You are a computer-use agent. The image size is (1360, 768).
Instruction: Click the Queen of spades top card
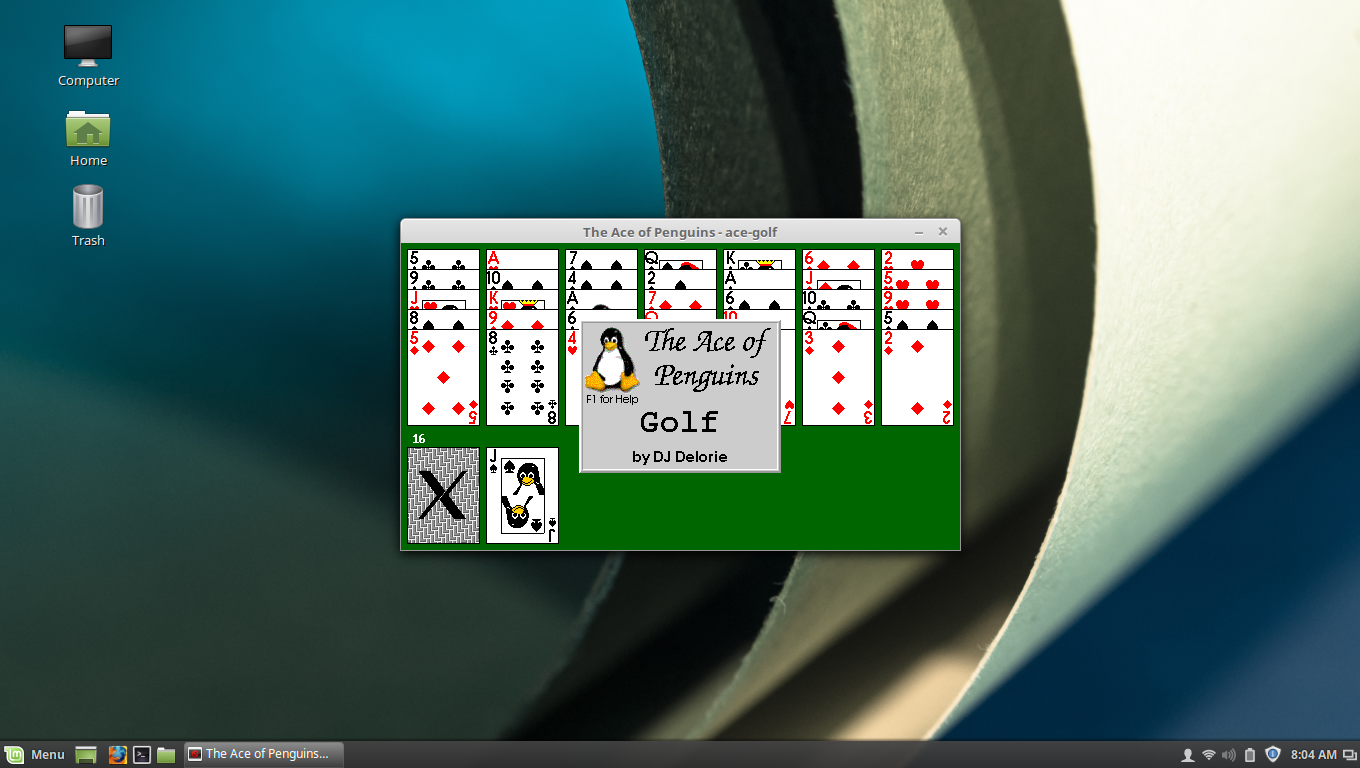[x=680, y=259]
